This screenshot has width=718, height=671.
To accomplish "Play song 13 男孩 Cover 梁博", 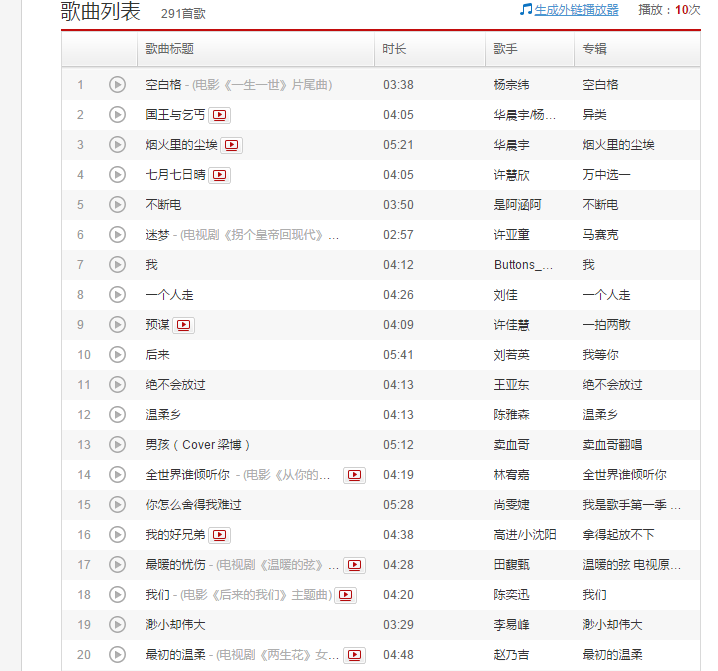I will tap(117, 445).
